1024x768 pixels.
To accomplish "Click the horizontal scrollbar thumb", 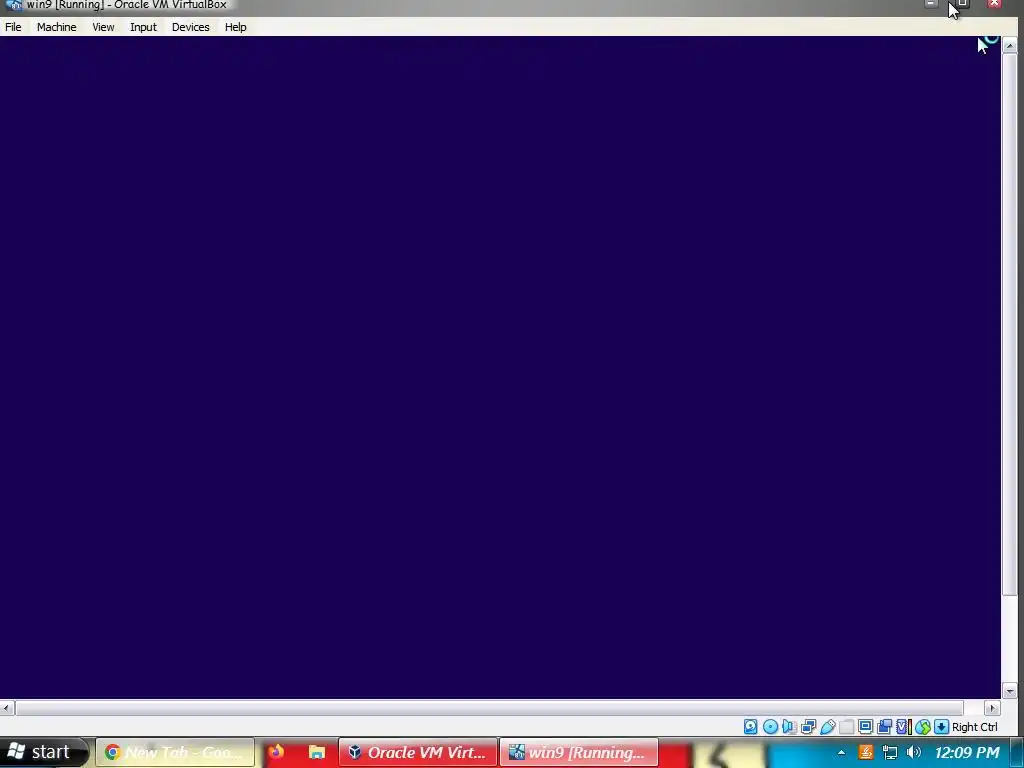I will click(489, 708).
